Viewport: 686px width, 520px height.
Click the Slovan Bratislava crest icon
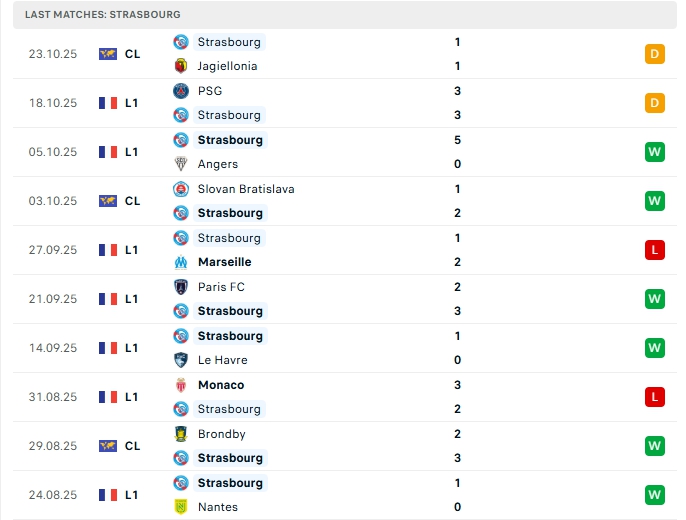181,189
